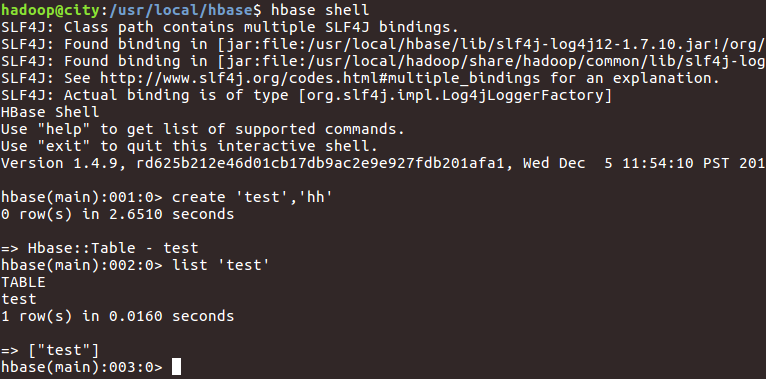
Task: Click the create 'test','hh' command
Action: (252, 197)
